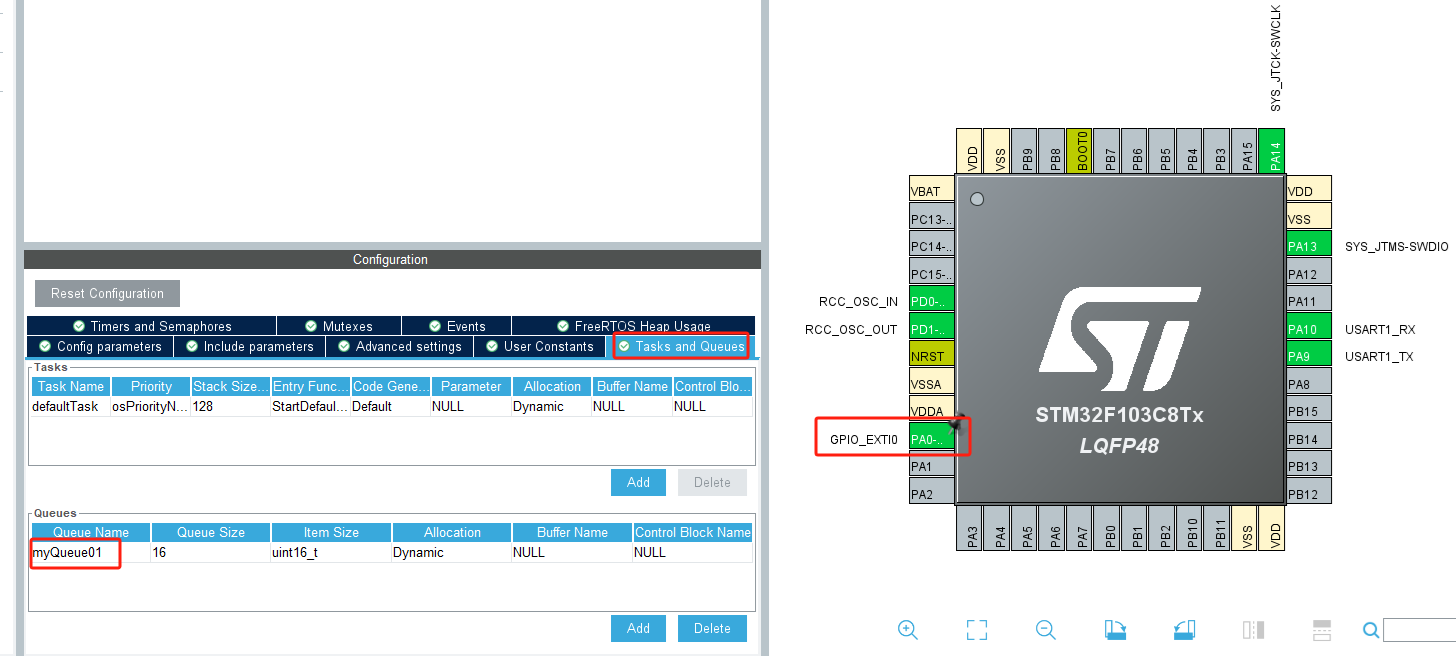
Task: Click the osPriorityN priority cell
Action: coord(151,406)
